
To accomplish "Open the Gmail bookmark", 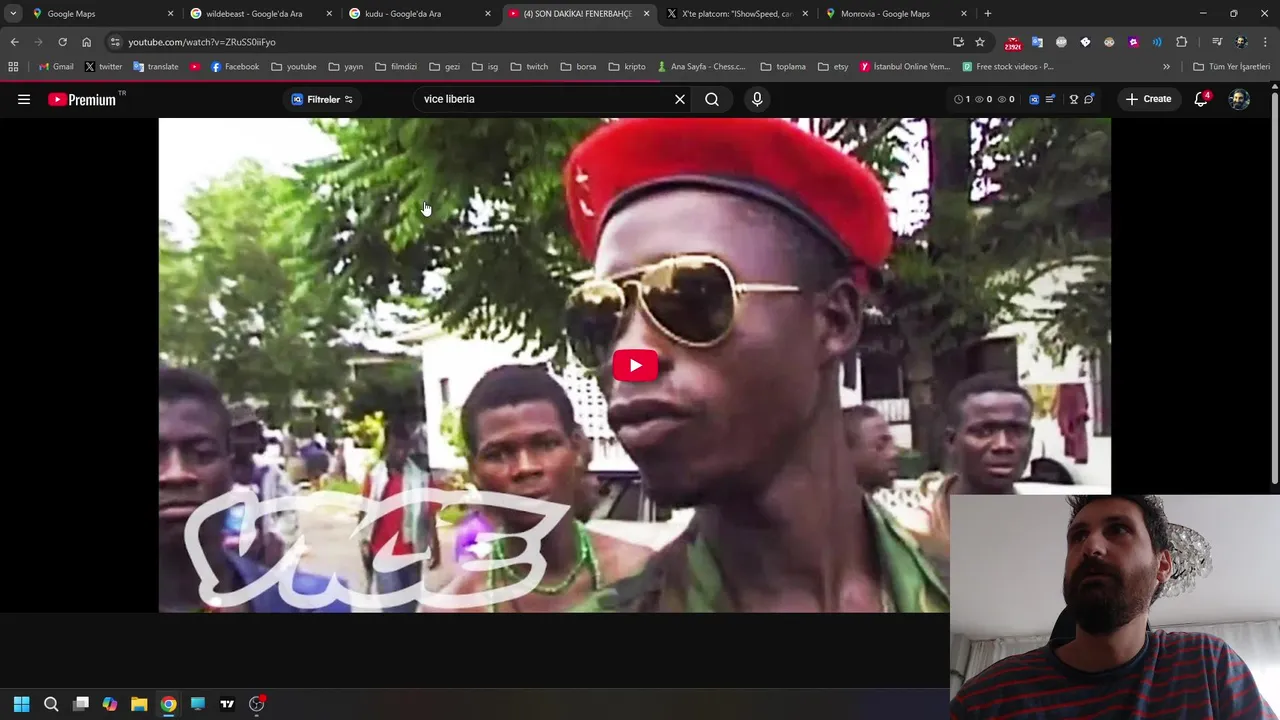I will point(56,67).
